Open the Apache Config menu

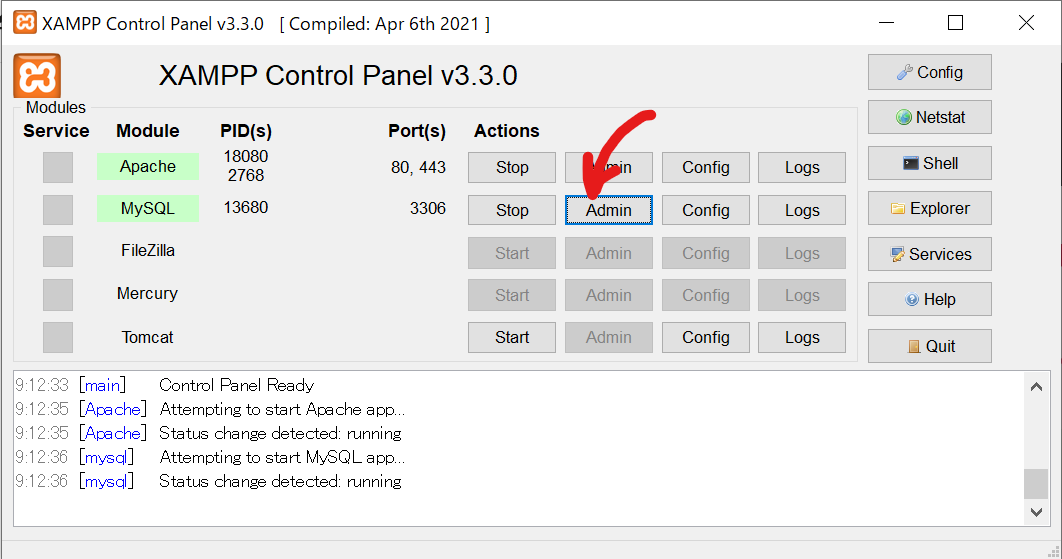click(x=706, y=167)
